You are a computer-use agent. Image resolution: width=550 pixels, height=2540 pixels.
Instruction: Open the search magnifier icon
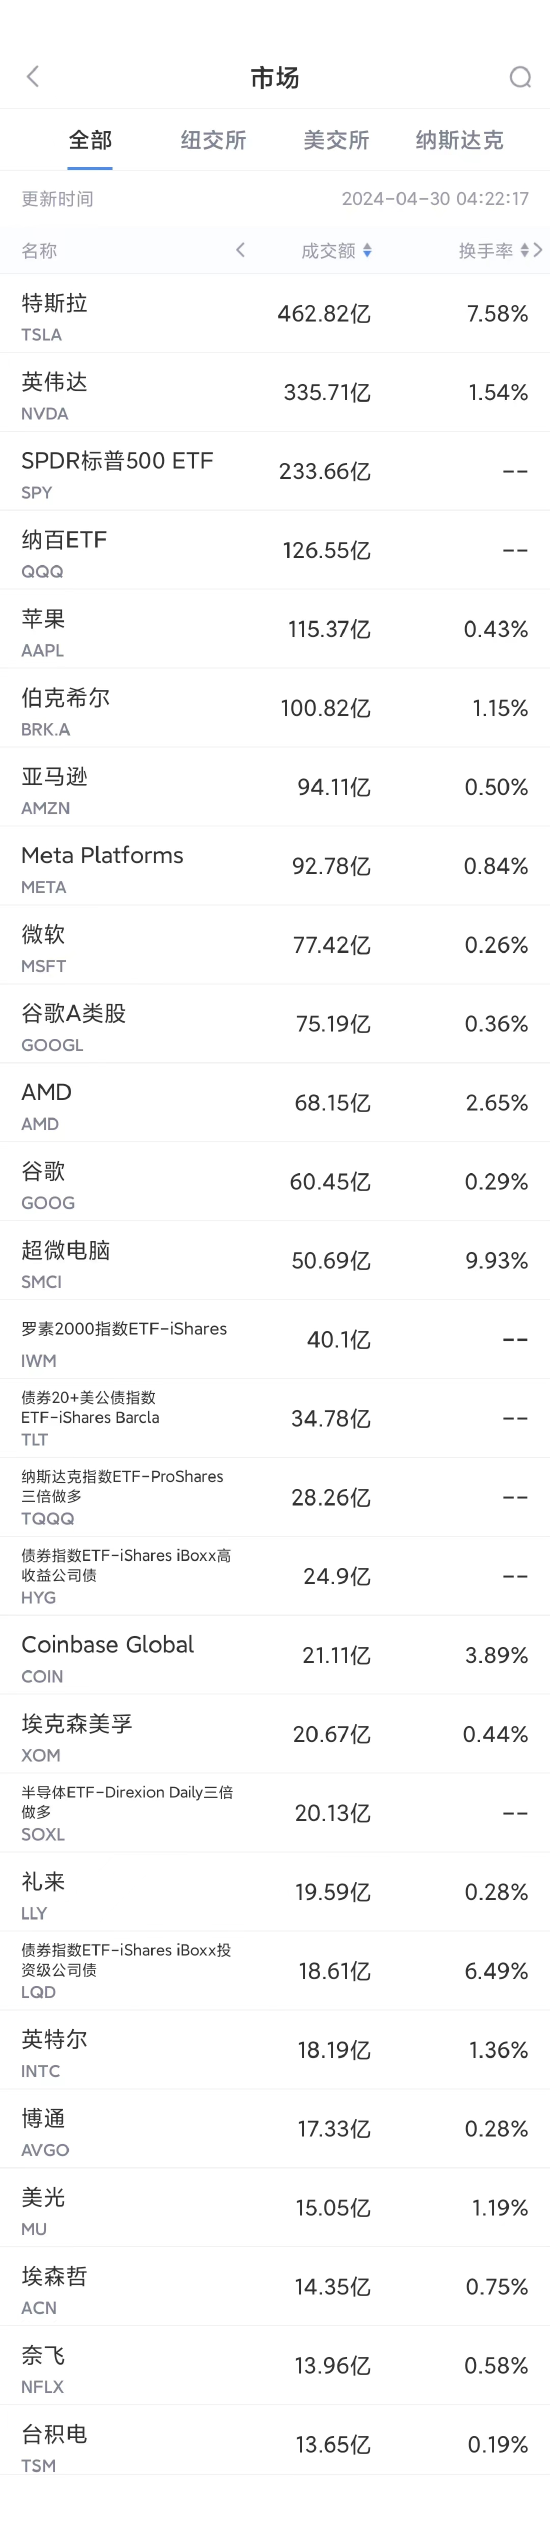coord(520,77)
